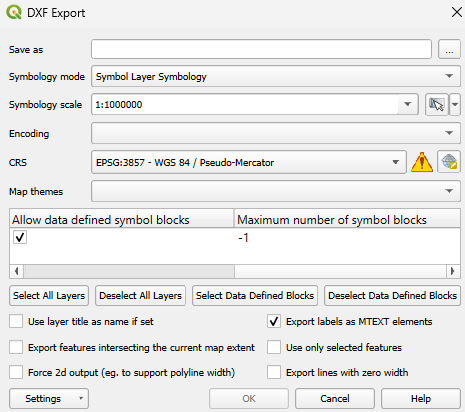This screenshot has height=412, width=465.
Task: Click the Select All Layers button
Action: (x=49, y=295)
